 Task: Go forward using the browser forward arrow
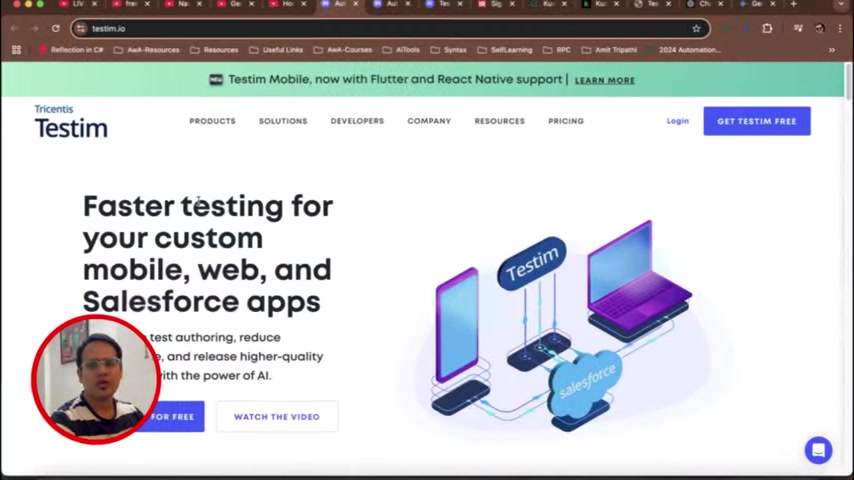click(x=35, y=28)
